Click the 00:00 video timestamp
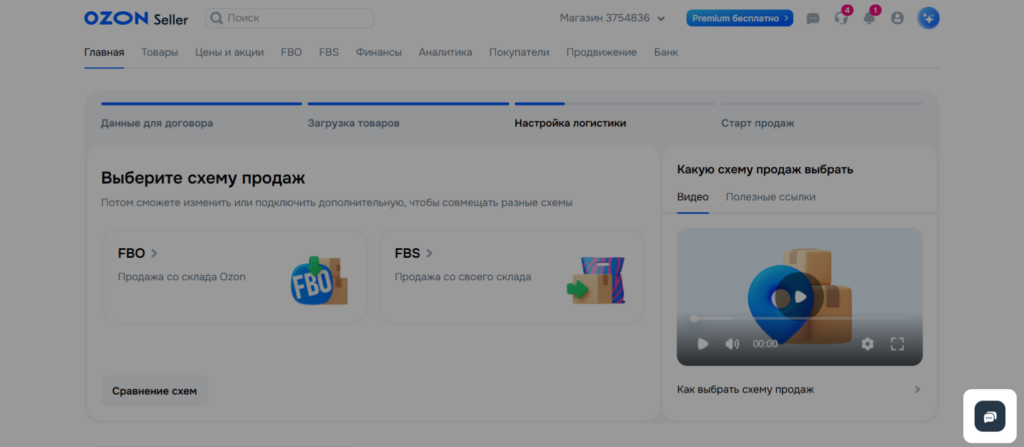 (765, 344)
